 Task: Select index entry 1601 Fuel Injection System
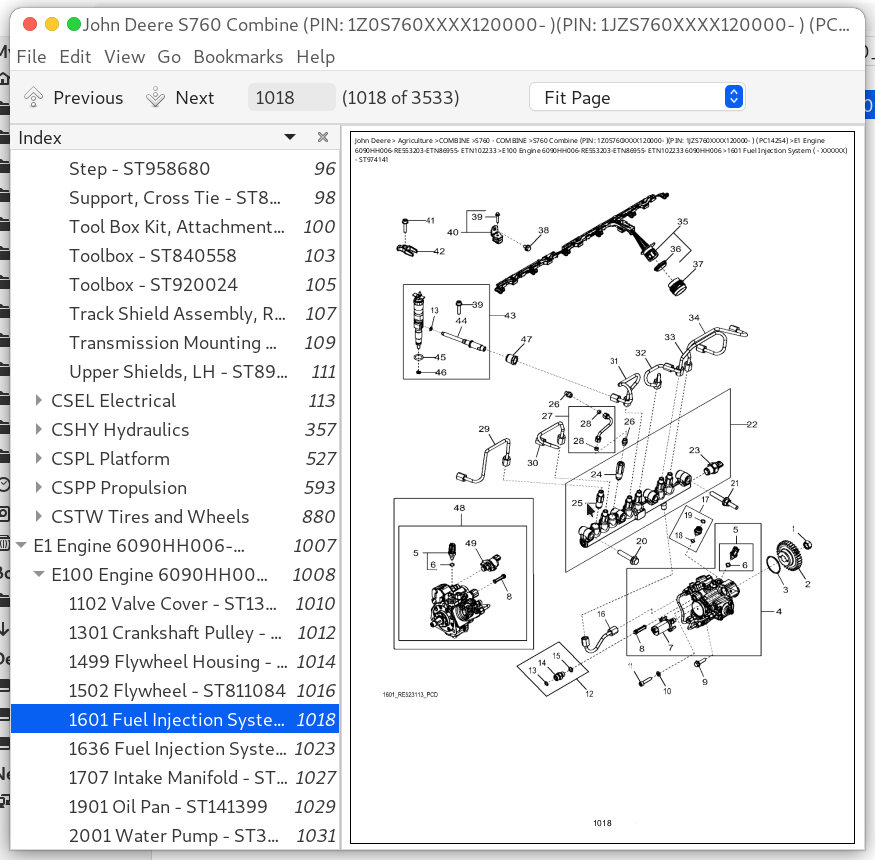pyautogui.click(x=175, y=720)
